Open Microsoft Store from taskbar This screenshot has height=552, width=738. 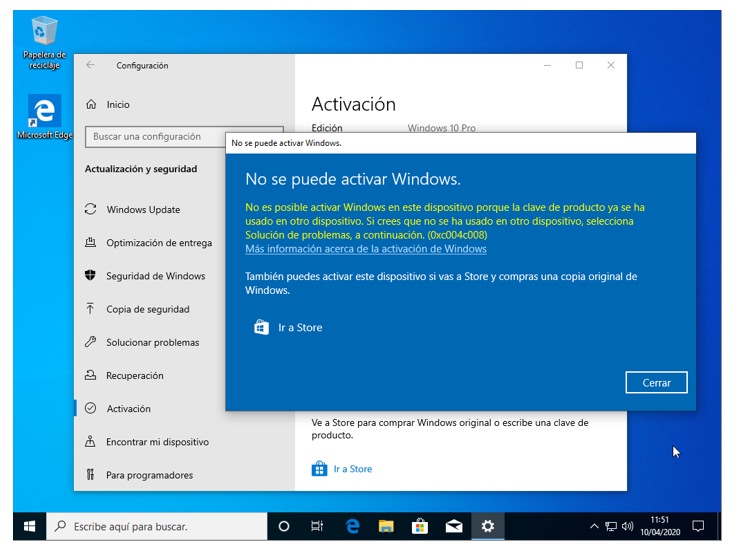coord(420,526)
